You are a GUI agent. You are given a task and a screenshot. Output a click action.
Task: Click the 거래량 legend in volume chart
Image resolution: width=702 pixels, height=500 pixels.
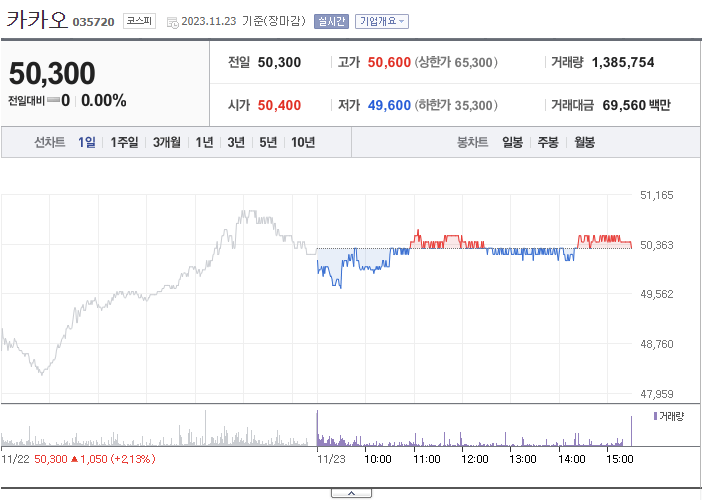669,416
